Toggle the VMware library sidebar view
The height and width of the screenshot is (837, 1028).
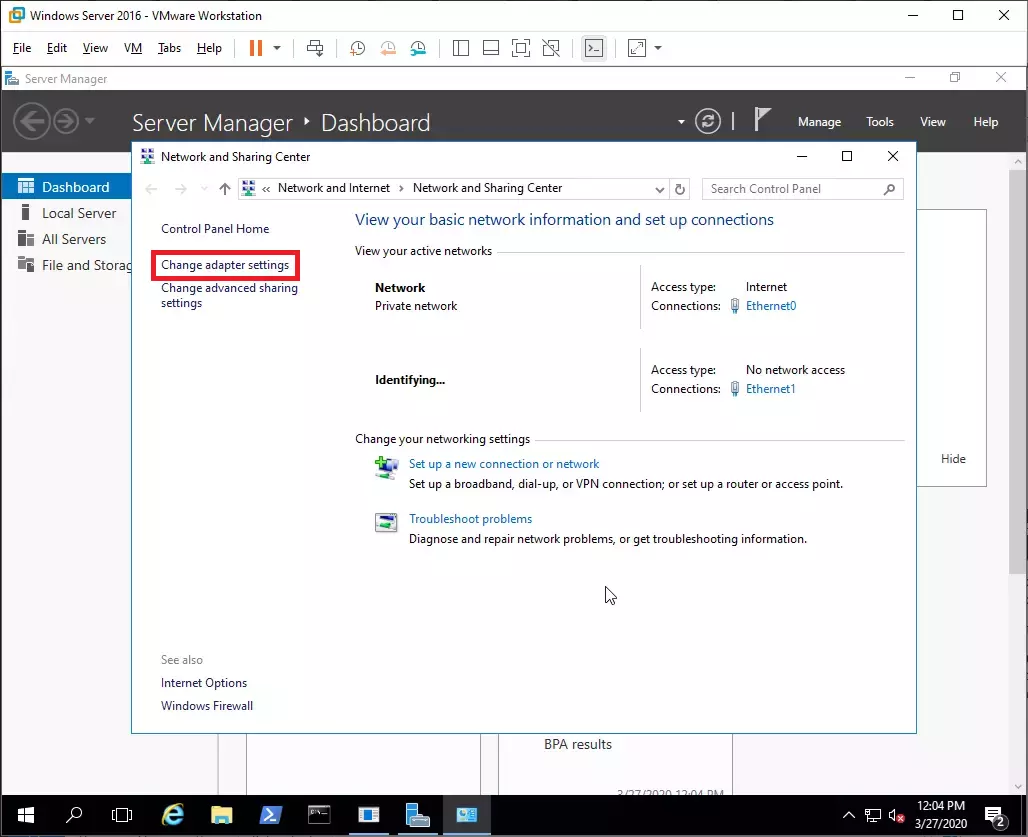[x=461, y=48]
